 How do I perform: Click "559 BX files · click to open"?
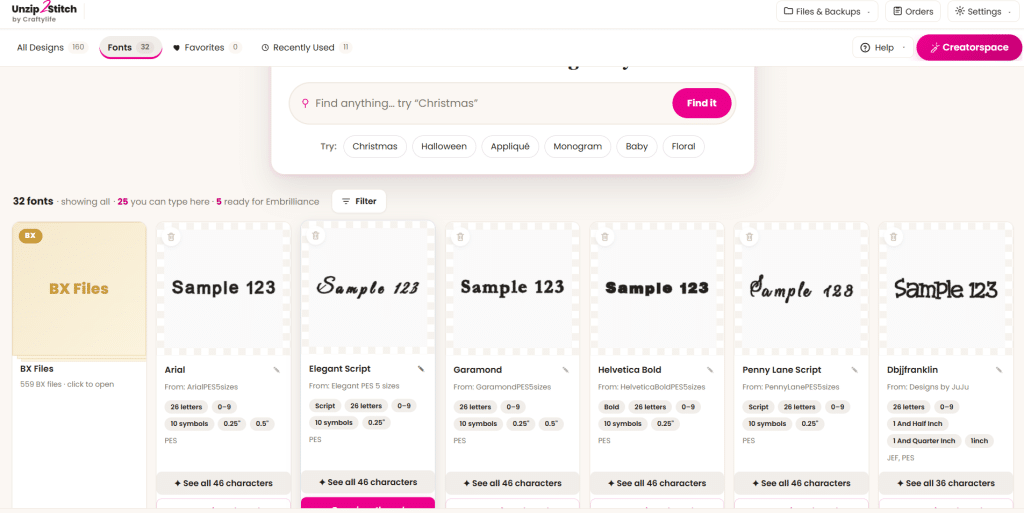point(67,384)
